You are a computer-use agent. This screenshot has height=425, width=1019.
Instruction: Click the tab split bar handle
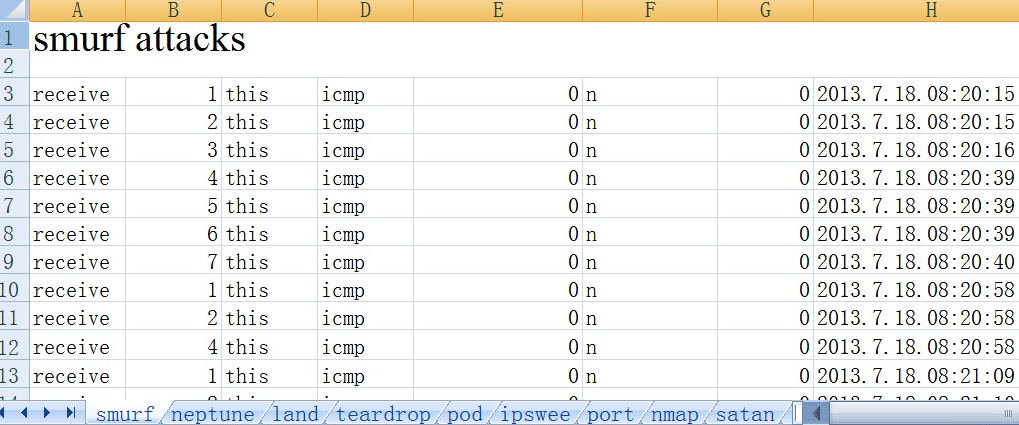pyautogui.click(x=798, y=413)
